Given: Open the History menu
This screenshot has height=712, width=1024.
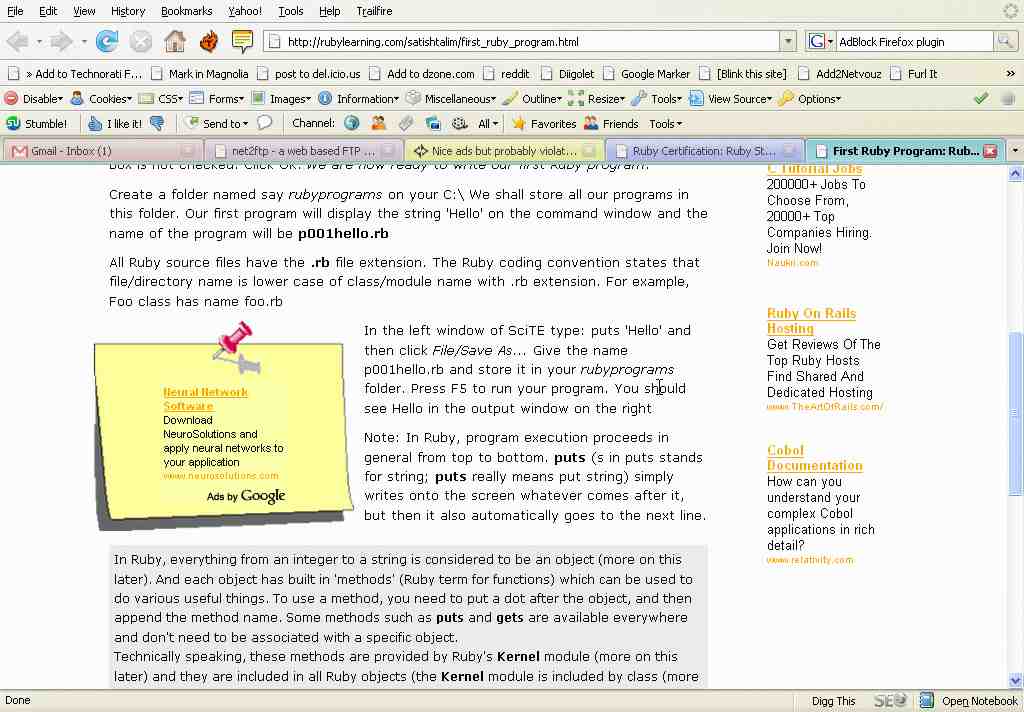Looking at the screenshot, I should (x=127, y=11).
